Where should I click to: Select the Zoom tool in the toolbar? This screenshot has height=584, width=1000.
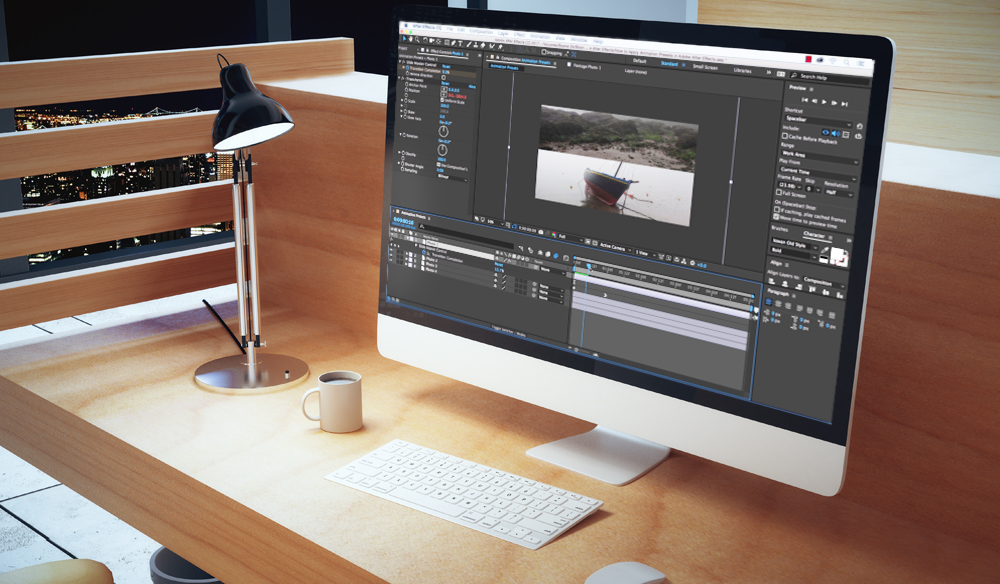point(416,42)
